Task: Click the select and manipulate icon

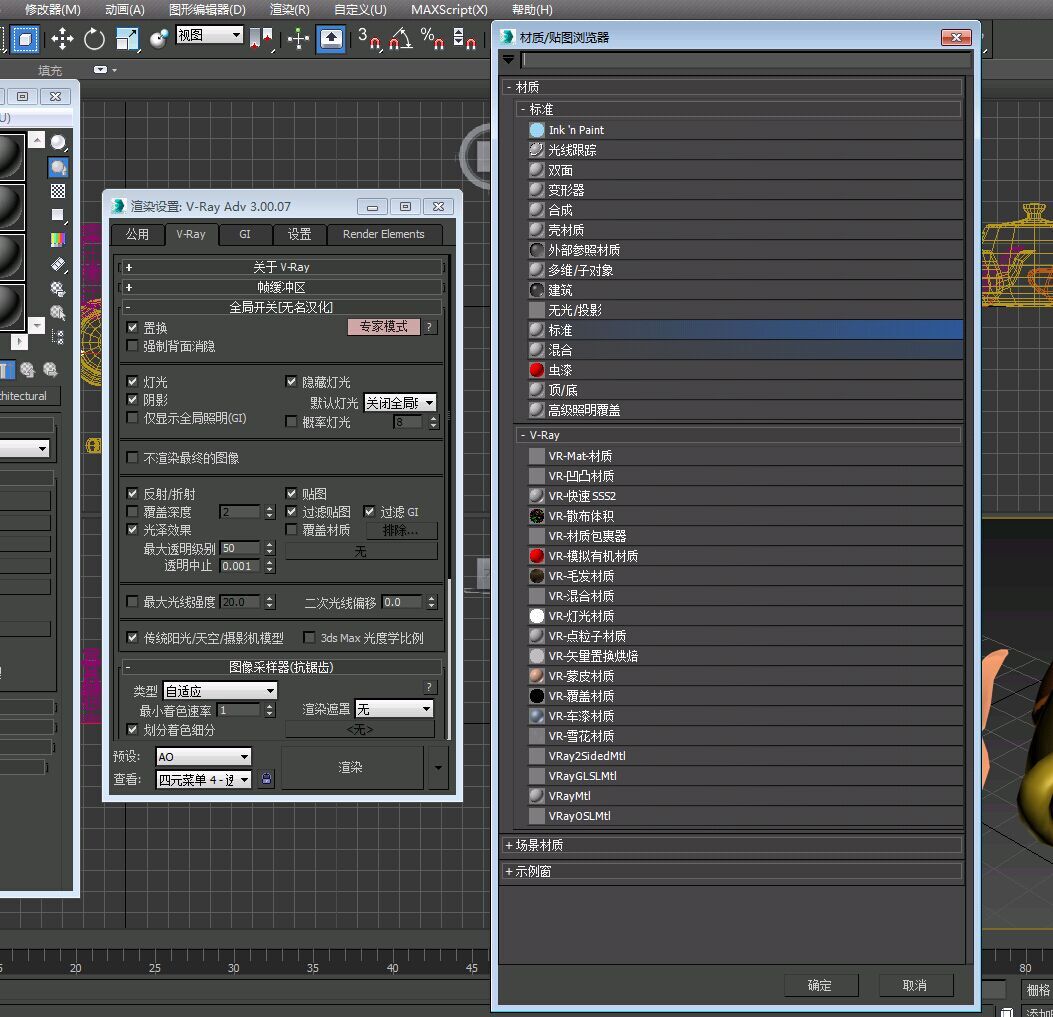Action: point(298,39)
